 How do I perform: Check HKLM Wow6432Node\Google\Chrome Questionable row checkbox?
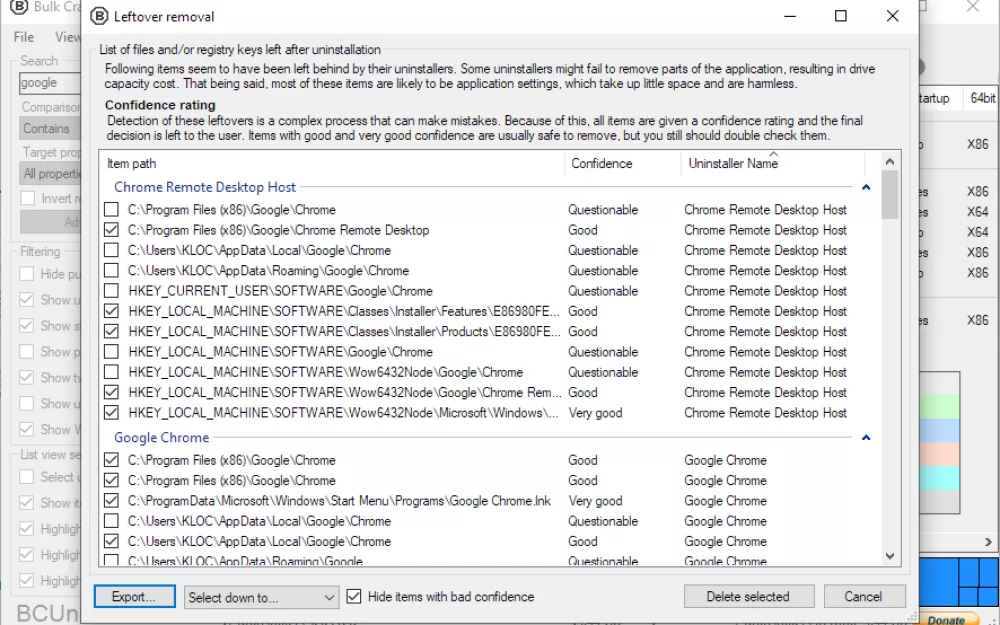click(x=112, y=372)
